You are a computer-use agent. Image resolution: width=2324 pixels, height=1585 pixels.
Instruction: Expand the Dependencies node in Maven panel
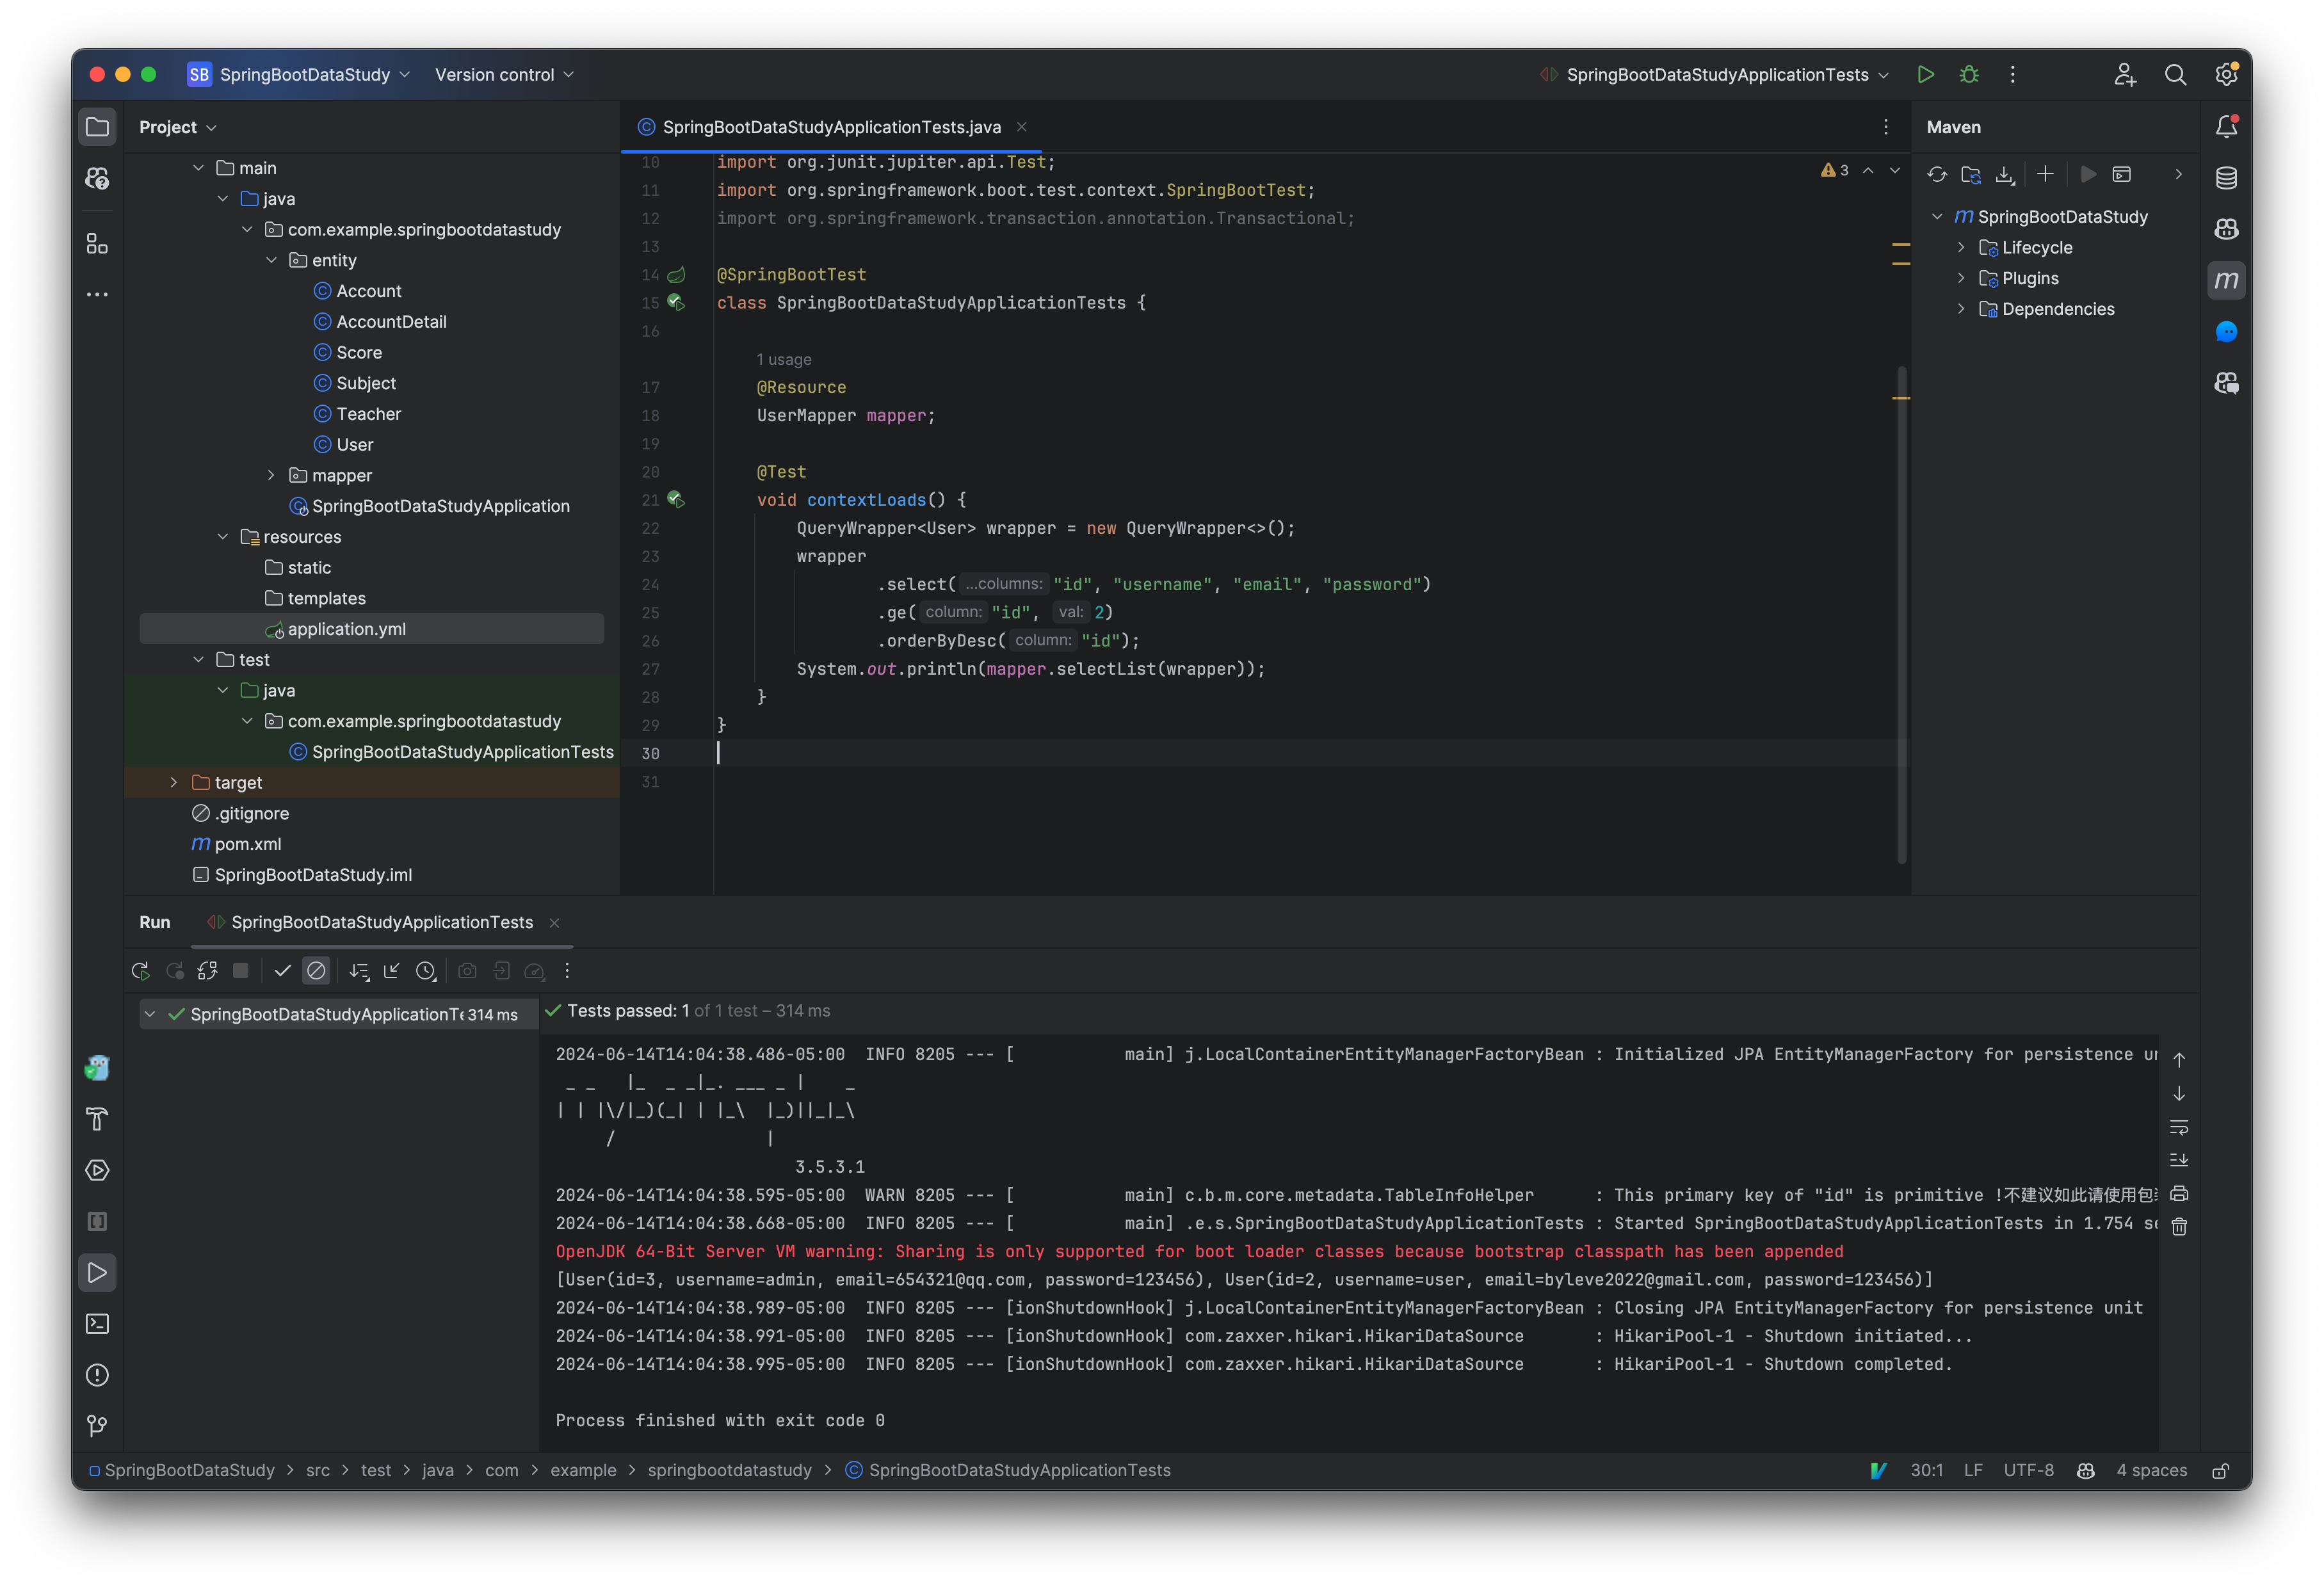[x=1962, y=309]
